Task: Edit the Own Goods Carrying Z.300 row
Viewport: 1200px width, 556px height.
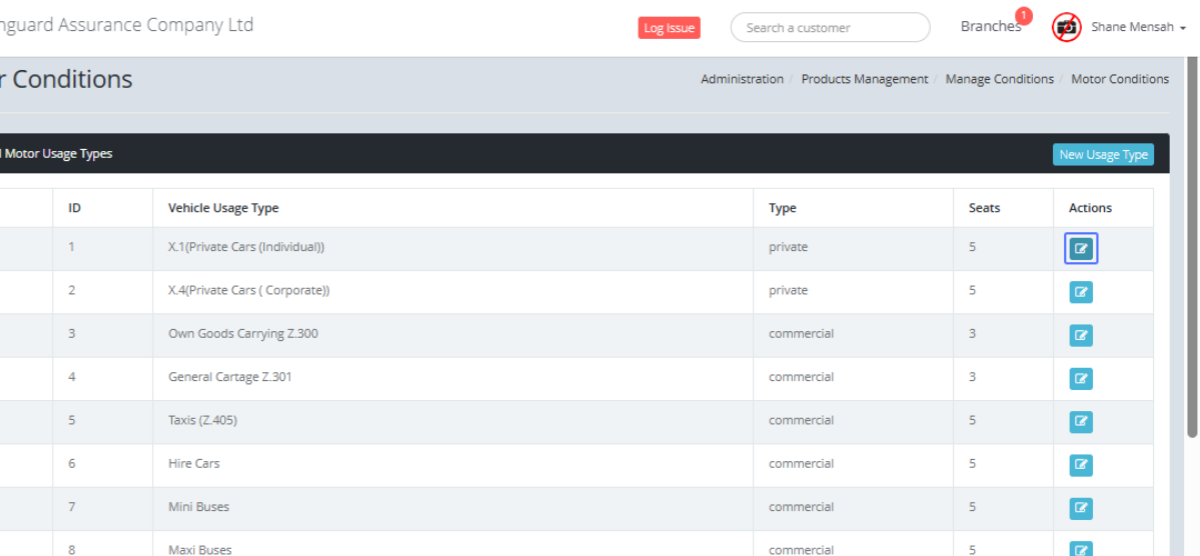Action: pyautogui.click(x=1081, y=335)
